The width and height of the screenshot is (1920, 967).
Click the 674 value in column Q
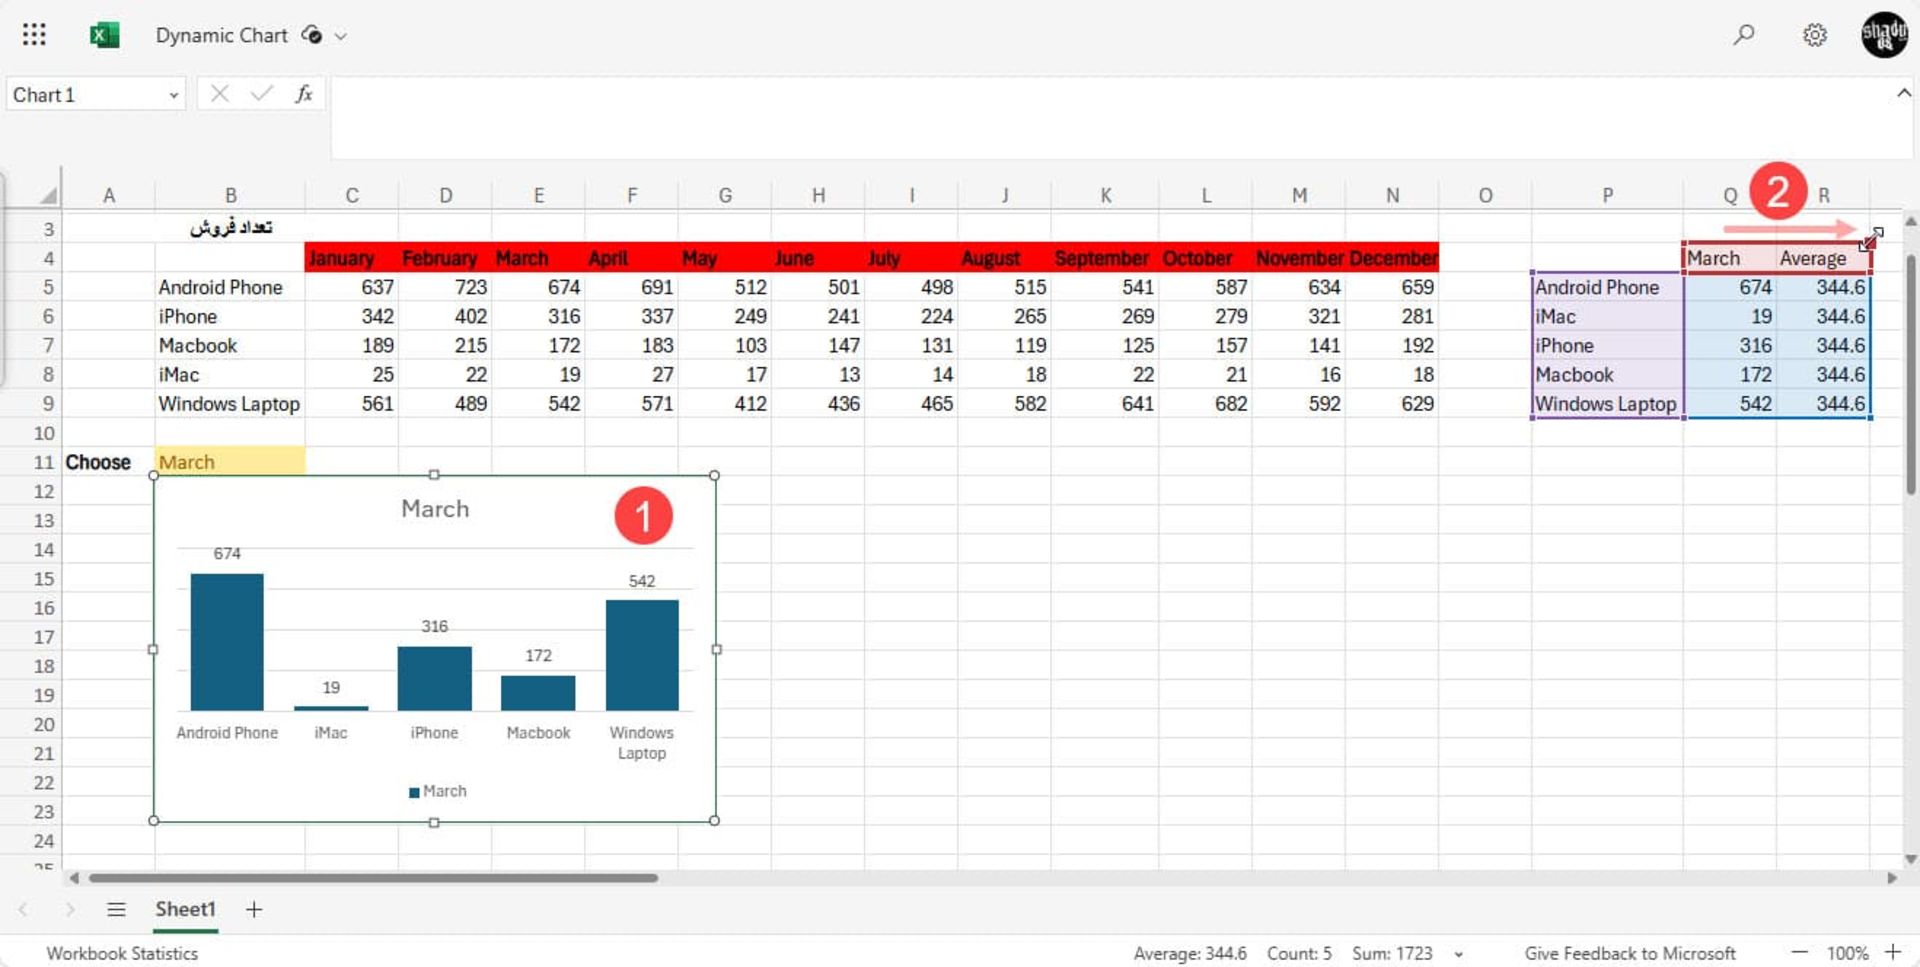click(1730, 287)
